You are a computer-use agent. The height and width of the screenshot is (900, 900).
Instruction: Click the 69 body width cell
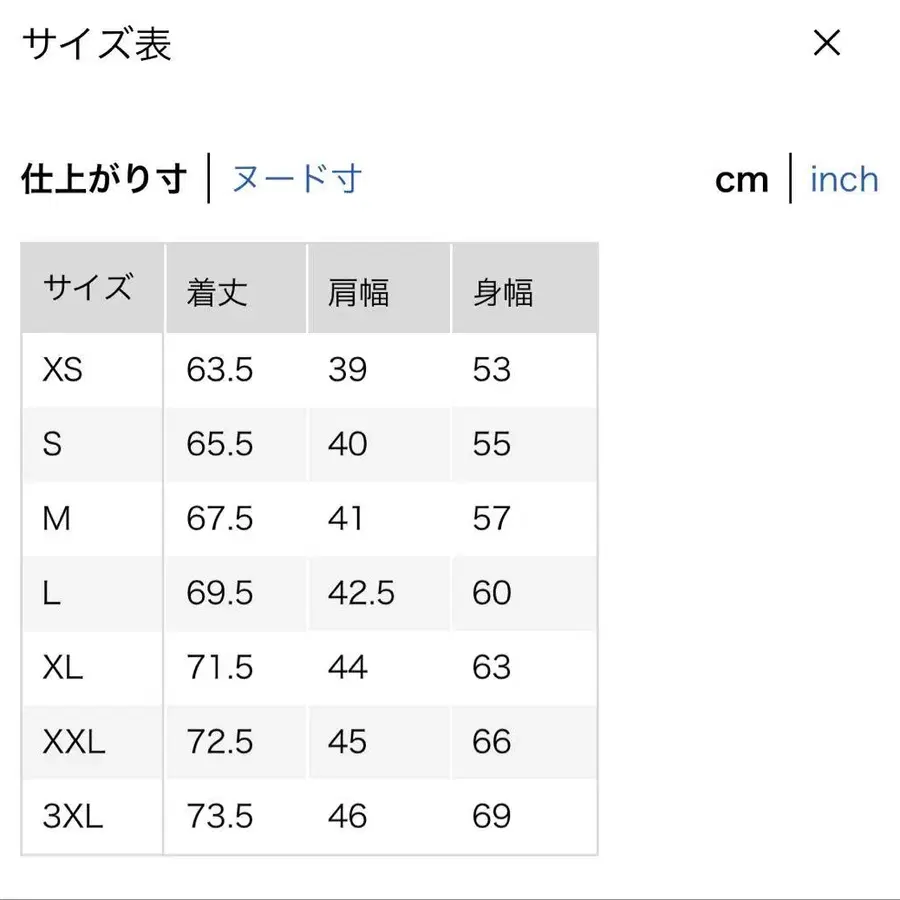[x=492, y=816]
